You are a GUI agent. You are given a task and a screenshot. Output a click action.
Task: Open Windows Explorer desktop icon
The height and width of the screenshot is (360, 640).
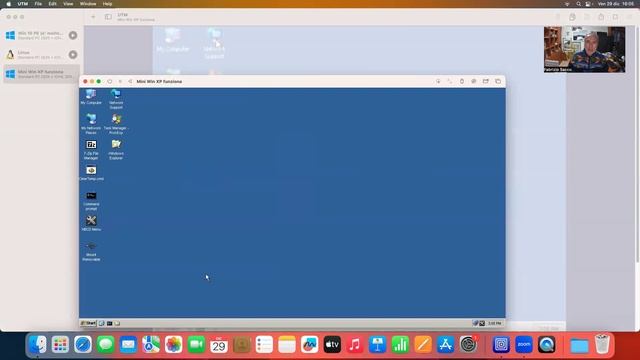click(116, 150)
